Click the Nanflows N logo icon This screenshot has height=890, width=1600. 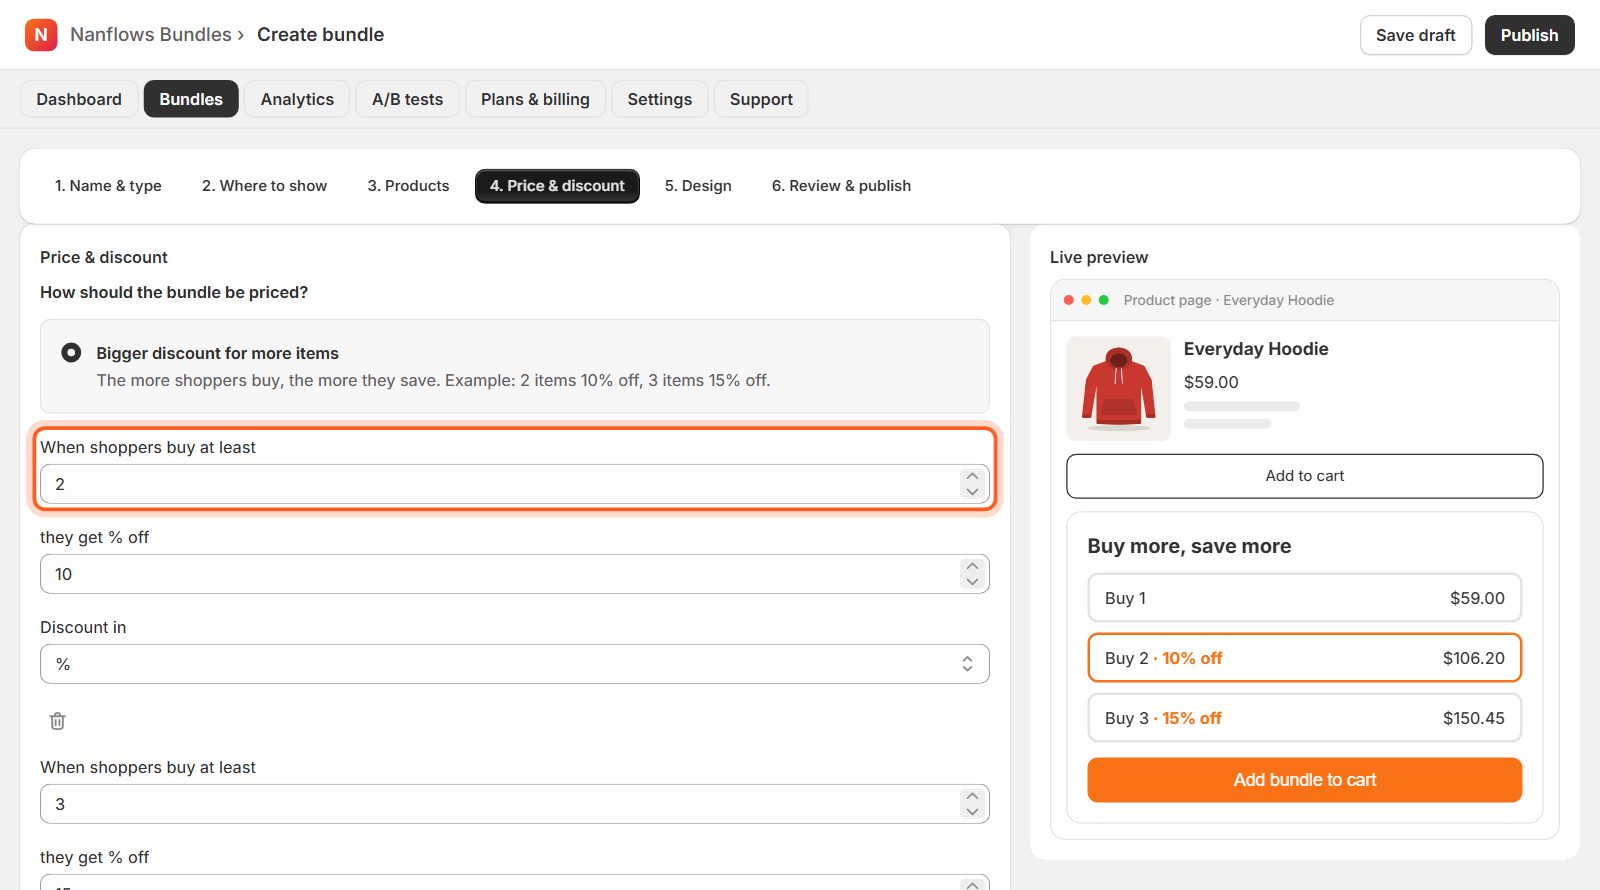point(41,35)
